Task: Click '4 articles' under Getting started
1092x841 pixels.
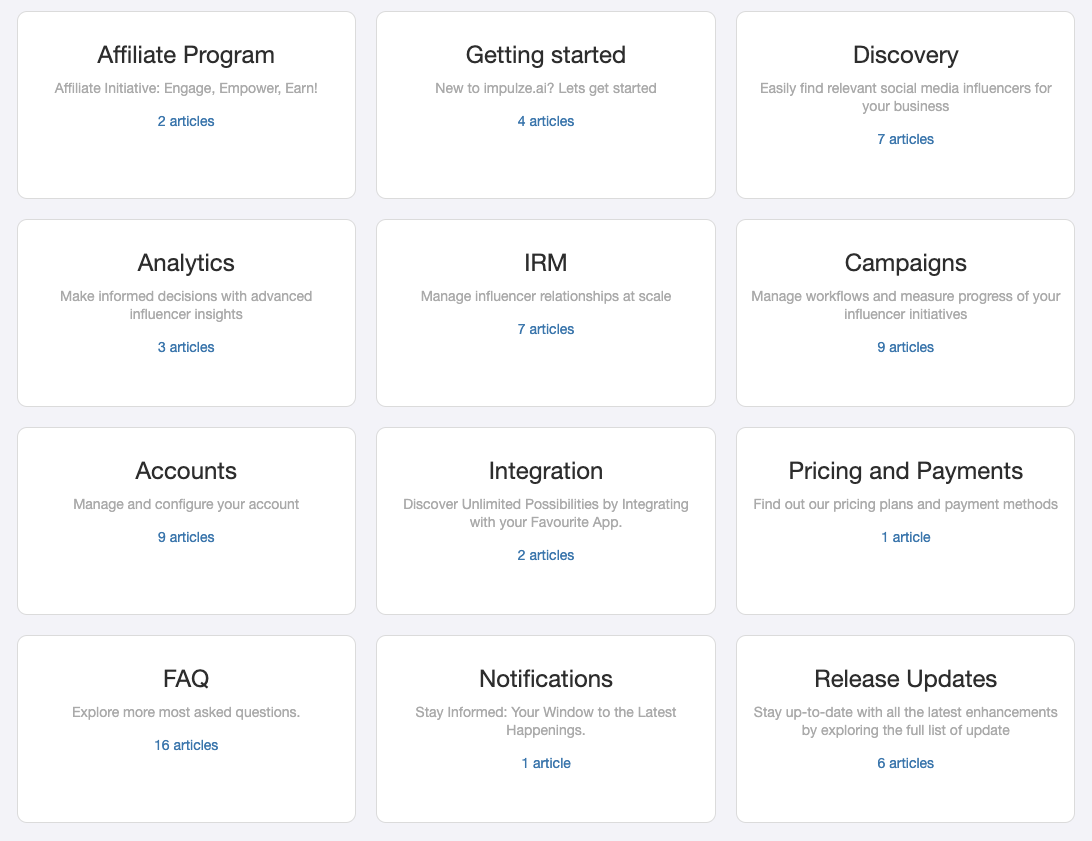Action: (x=545, y=121)
